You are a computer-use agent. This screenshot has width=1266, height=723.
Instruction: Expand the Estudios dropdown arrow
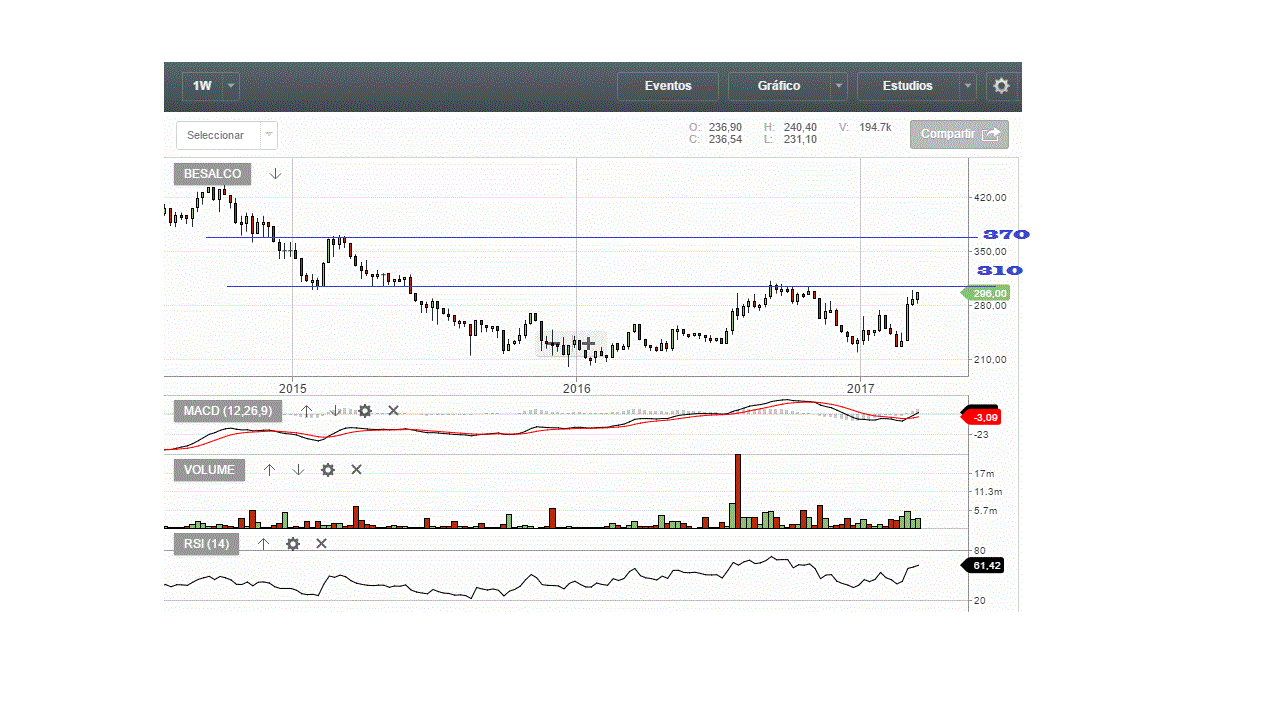(x=967, y=86)
